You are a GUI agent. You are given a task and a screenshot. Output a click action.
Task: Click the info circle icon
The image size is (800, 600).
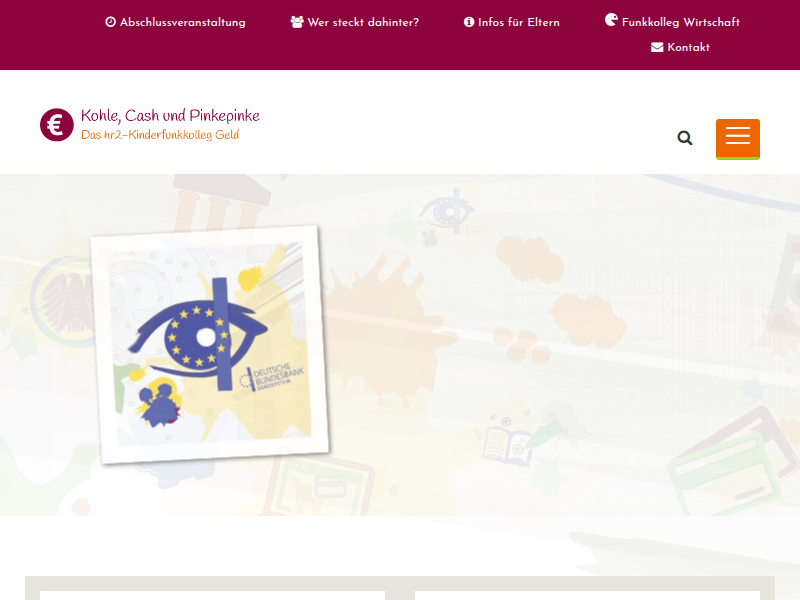point(469,22)
